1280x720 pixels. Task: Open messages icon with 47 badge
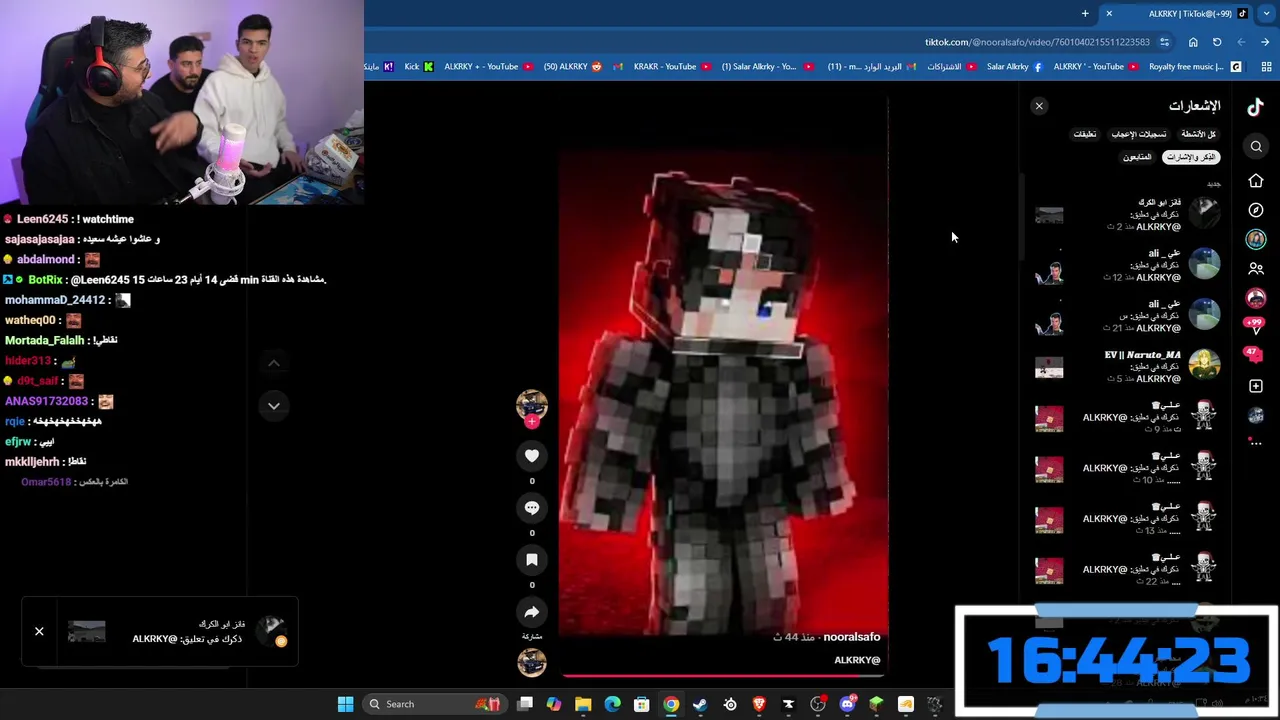(1256, 354)
